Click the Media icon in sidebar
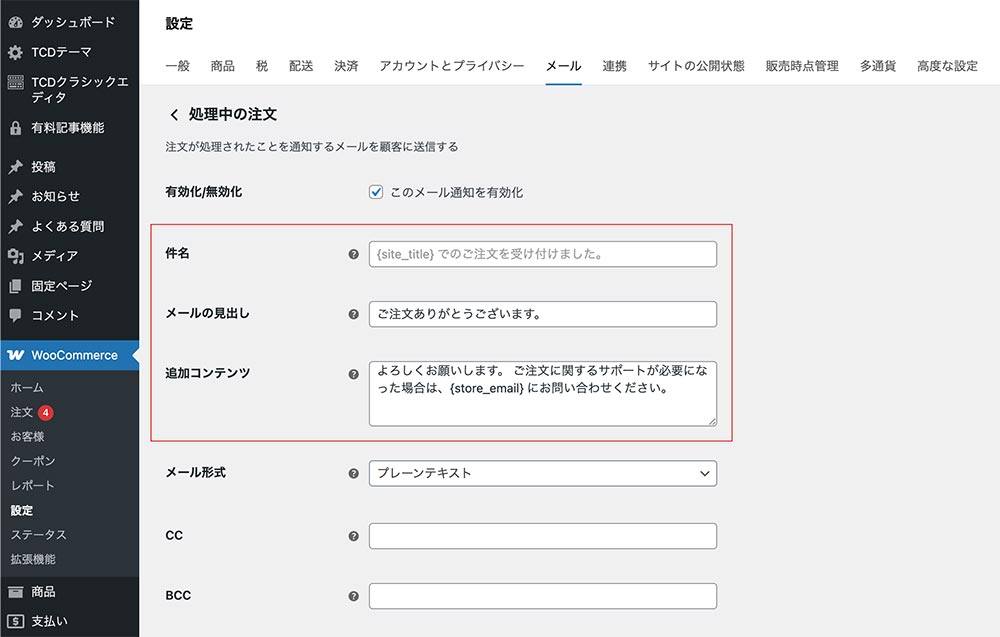This screenshot has width=1000, height=637. (x=15, y=256)
